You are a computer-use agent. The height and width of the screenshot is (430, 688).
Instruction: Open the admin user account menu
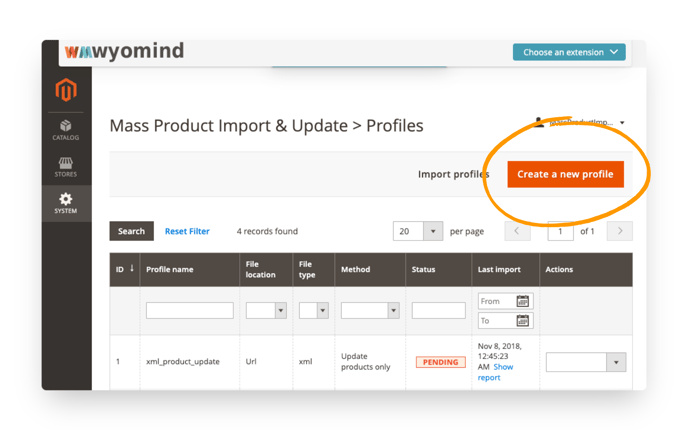[x=580, y=122]
